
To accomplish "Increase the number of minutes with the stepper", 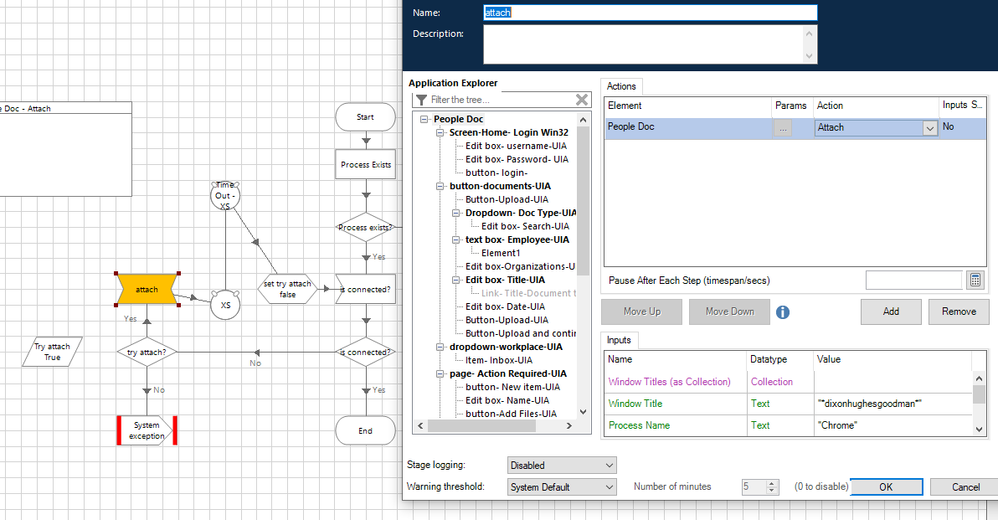I will click(770, 483).
